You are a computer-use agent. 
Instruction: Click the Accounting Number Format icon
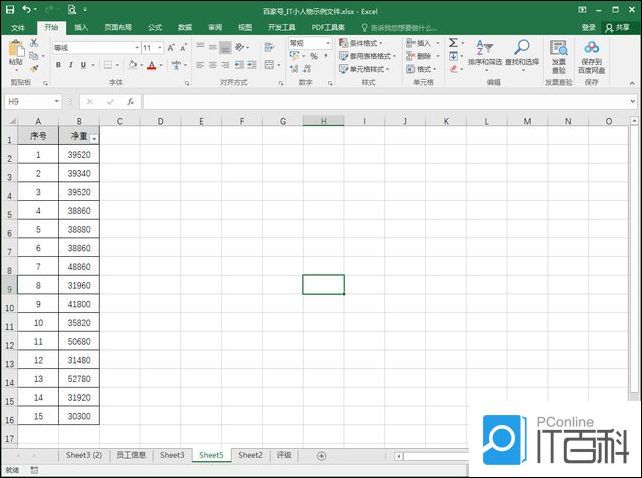(x=294, y=55)
